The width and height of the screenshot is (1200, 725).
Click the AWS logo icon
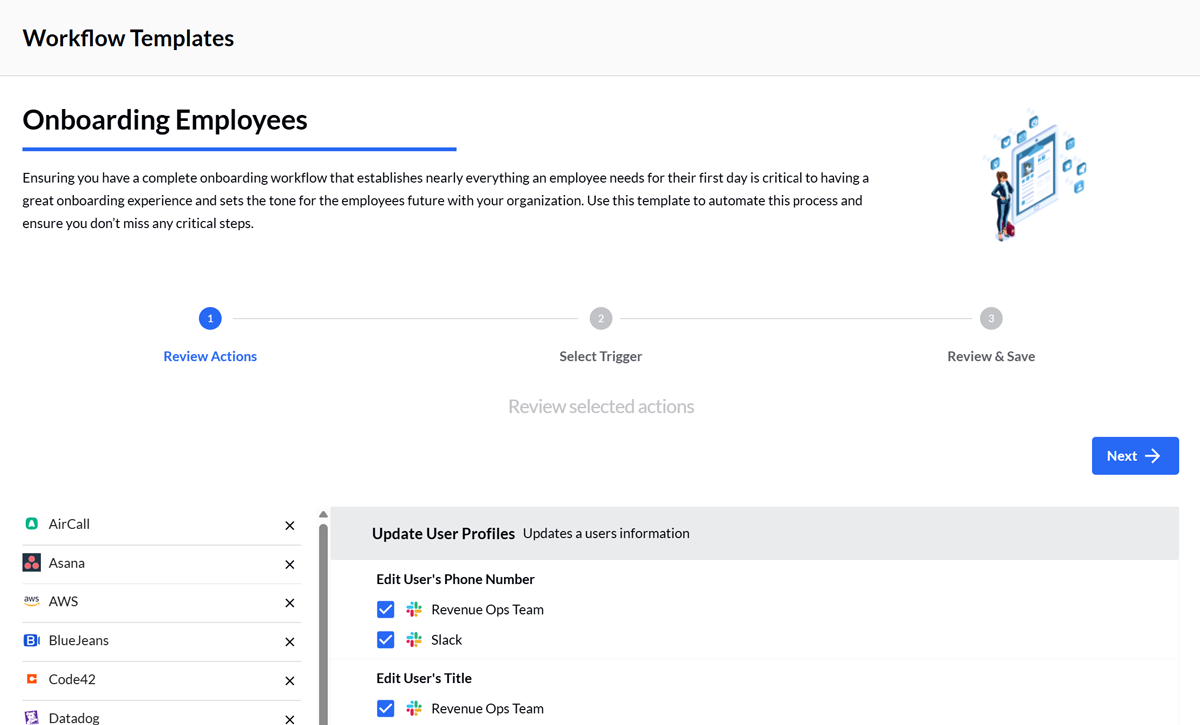(x=31, y=601)
